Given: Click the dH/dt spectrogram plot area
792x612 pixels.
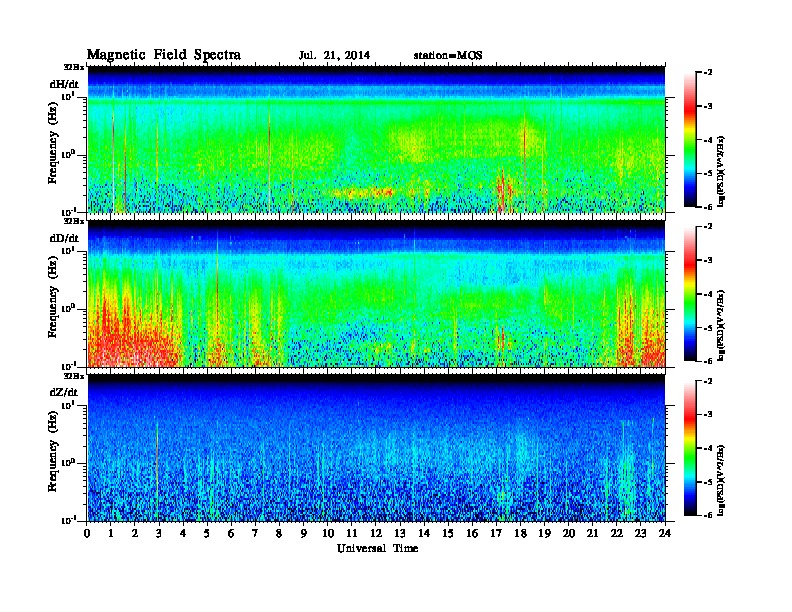Looking at the screenshot, I should (x=376, y=139).
